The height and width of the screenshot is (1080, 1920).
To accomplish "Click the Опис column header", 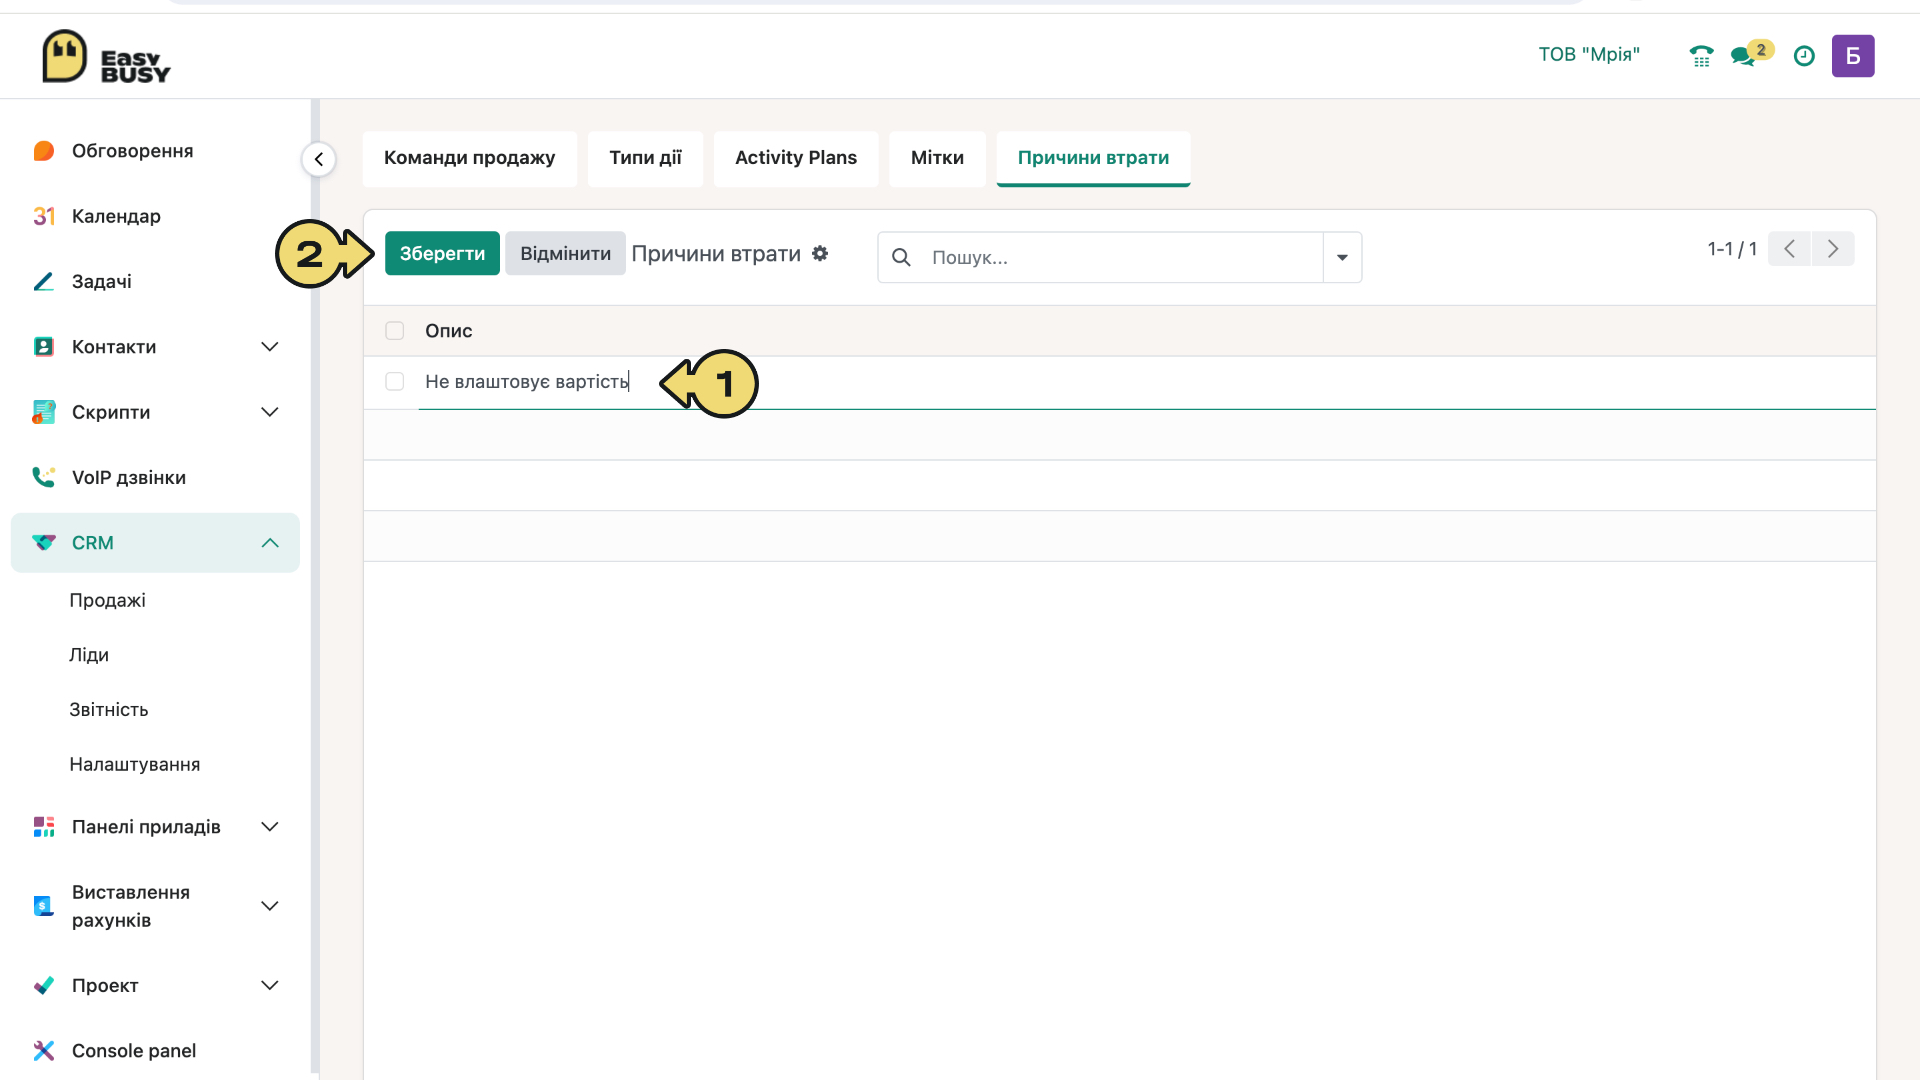I will (449, 331).
